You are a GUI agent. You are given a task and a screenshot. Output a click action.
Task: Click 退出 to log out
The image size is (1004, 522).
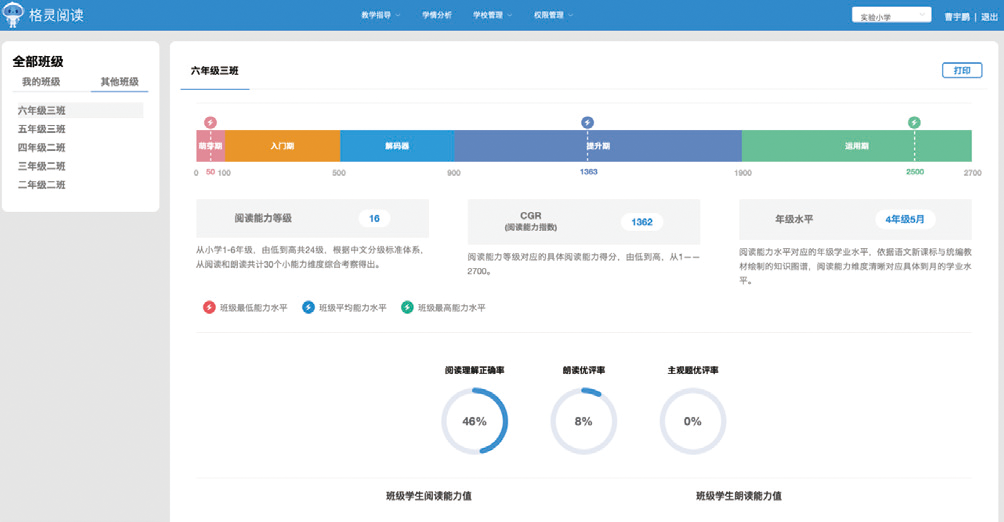989,17
